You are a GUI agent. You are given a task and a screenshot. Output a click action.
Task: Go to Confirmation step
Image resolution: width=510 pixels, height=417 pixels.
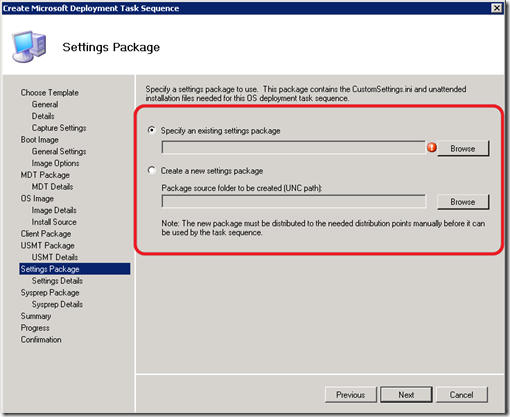tap(41, 339)
